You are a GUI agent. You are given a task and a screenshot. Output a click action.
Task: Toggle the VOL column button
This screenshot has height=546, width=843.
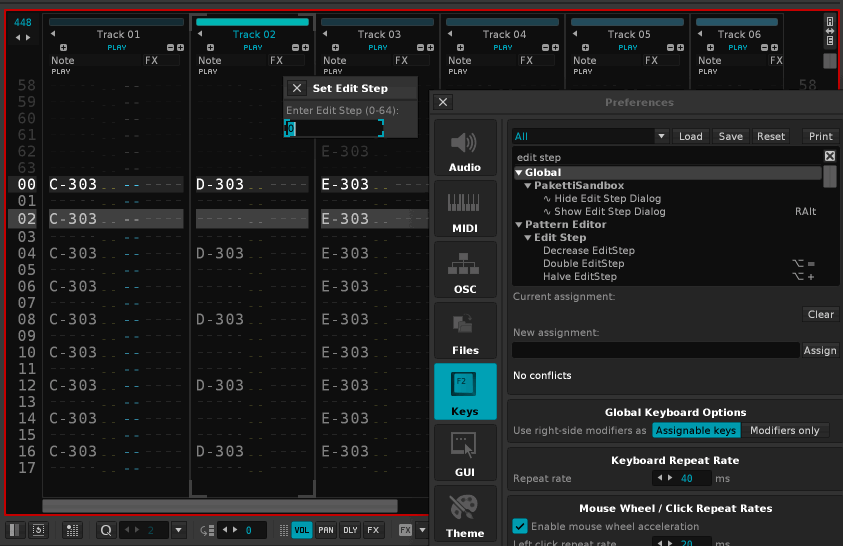(302, 530)
